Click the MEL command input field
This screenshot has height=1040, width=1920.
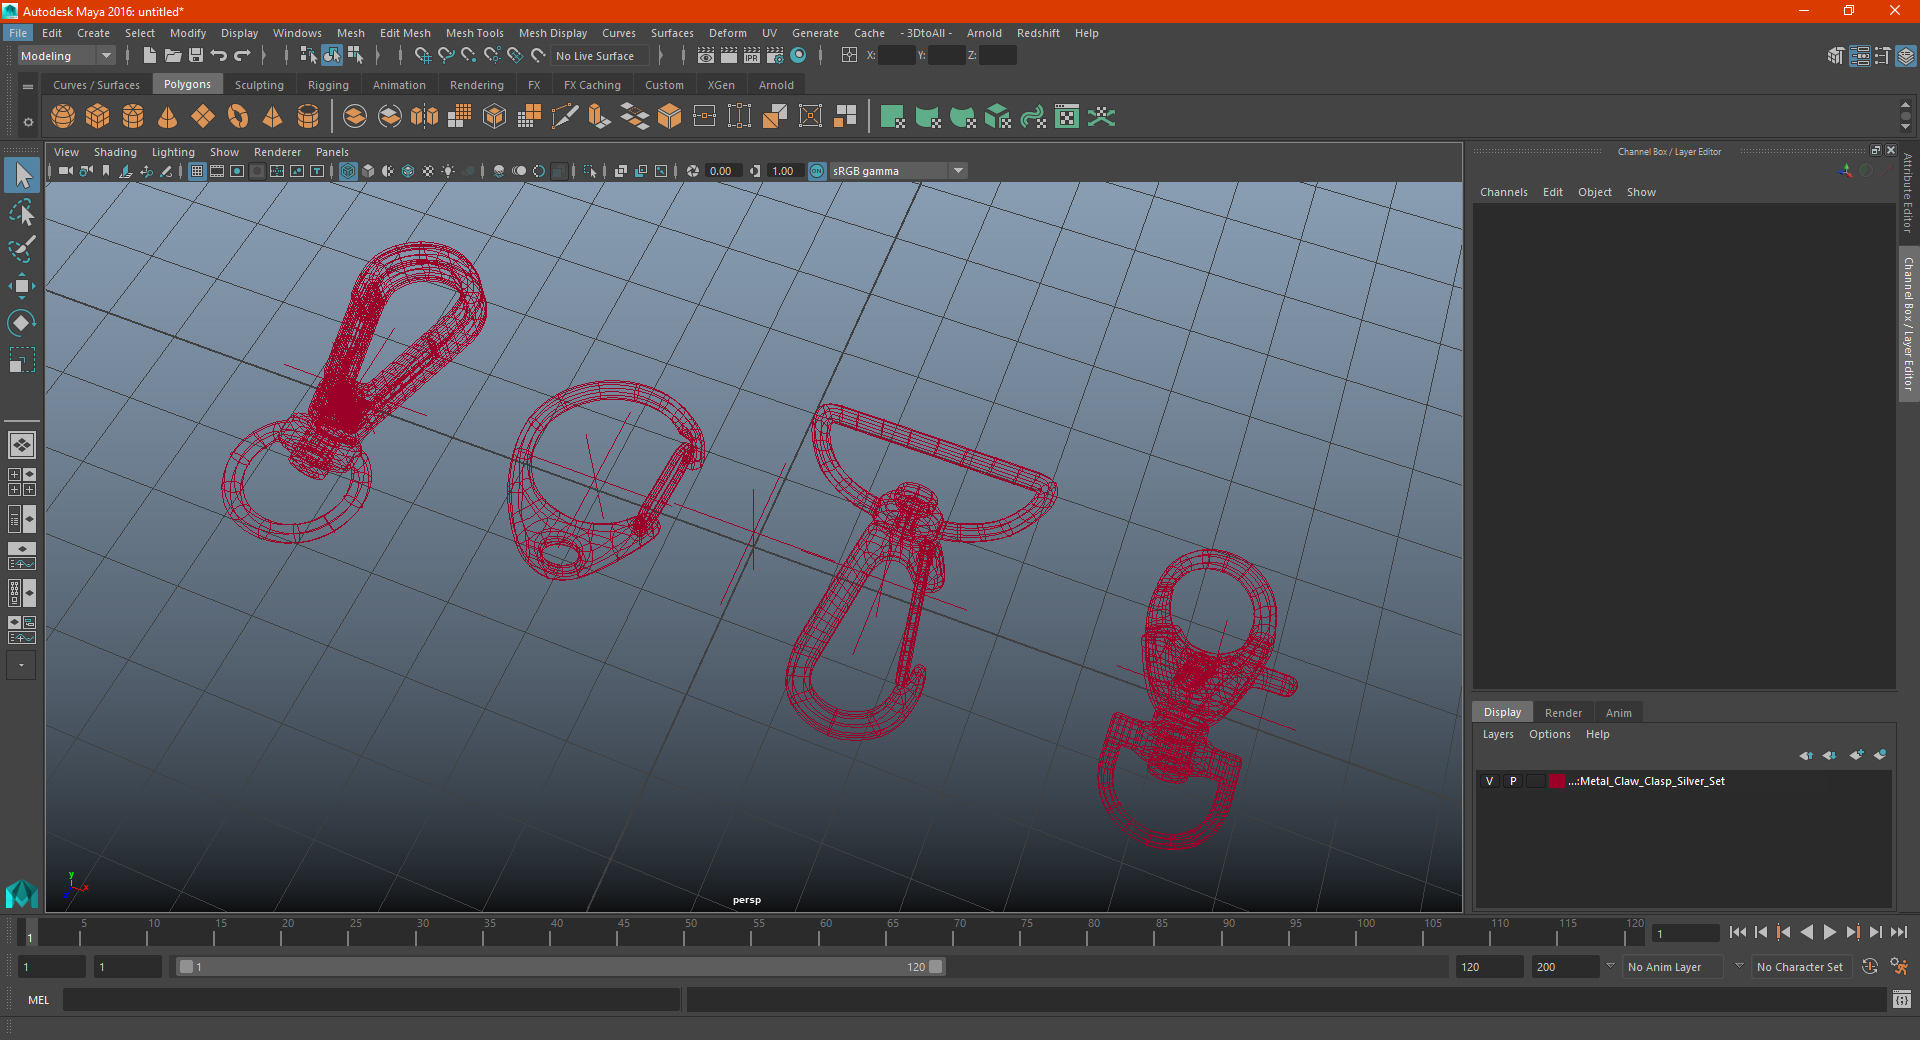click(371, 999)
